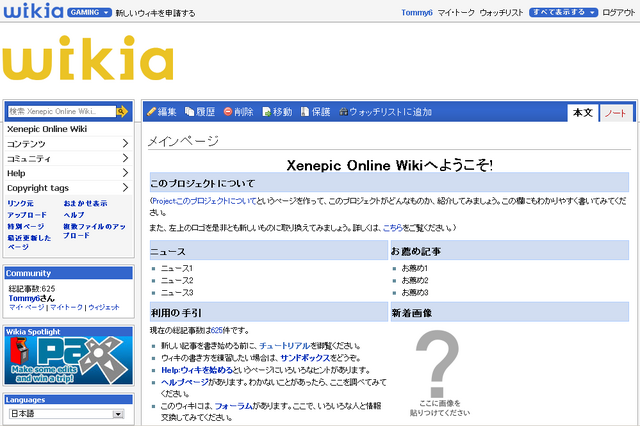Click the Xenepic Online Wiki sidebar title
Image resolution: width=640 pixels, height=426 pixels.
(x=47, y=129)
